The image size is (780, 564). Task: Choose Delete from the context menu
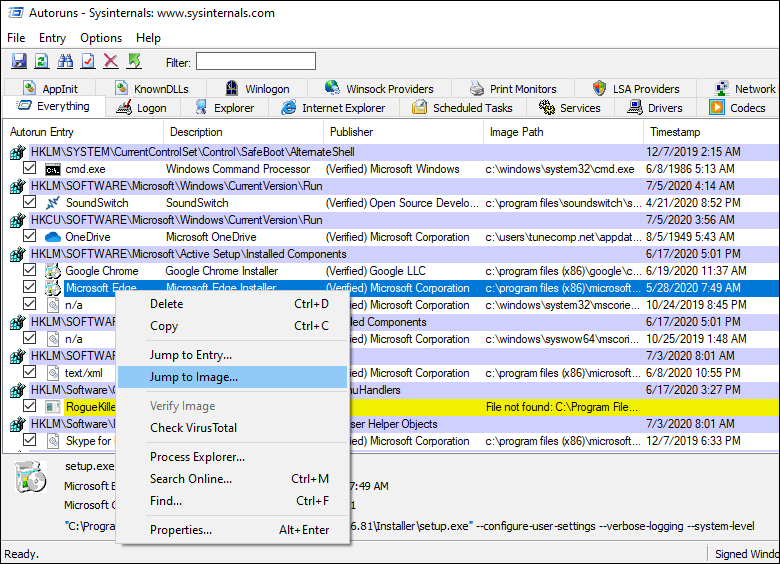point(233,304)
